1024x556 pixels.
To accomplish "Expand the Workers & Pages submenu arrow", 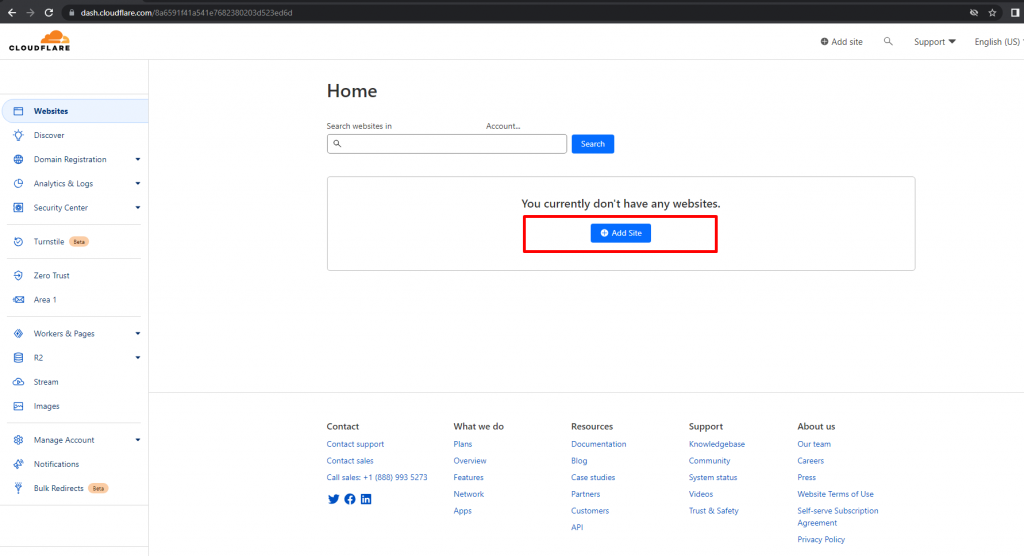I will (138, 334).
